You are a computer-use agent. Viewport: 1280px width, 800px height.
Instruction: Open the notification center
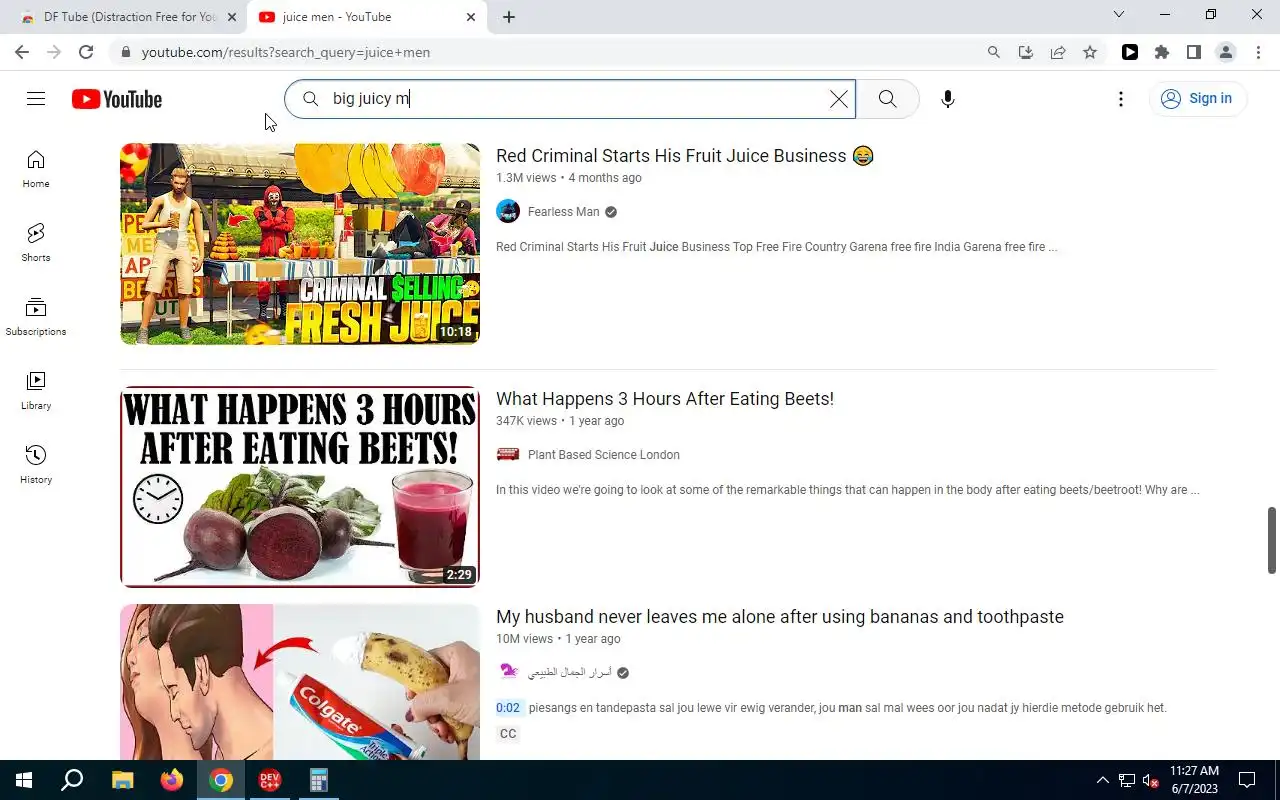pos(1247,780)
